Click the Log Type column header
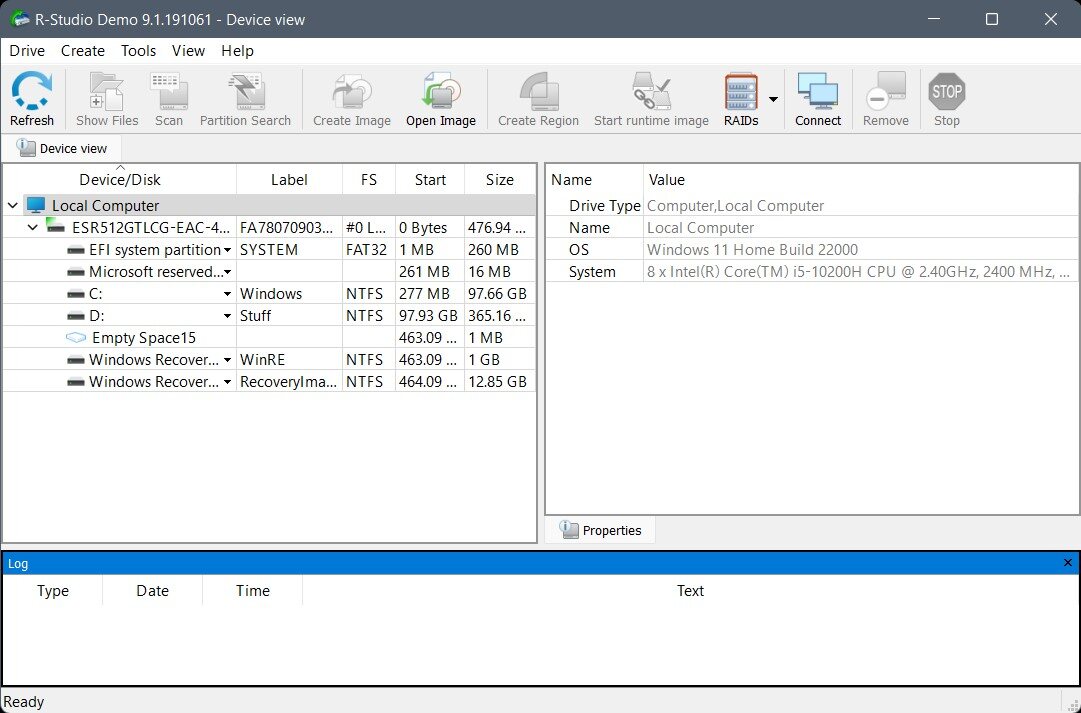Screen dimensions: 1081x713 click(52, 590)
